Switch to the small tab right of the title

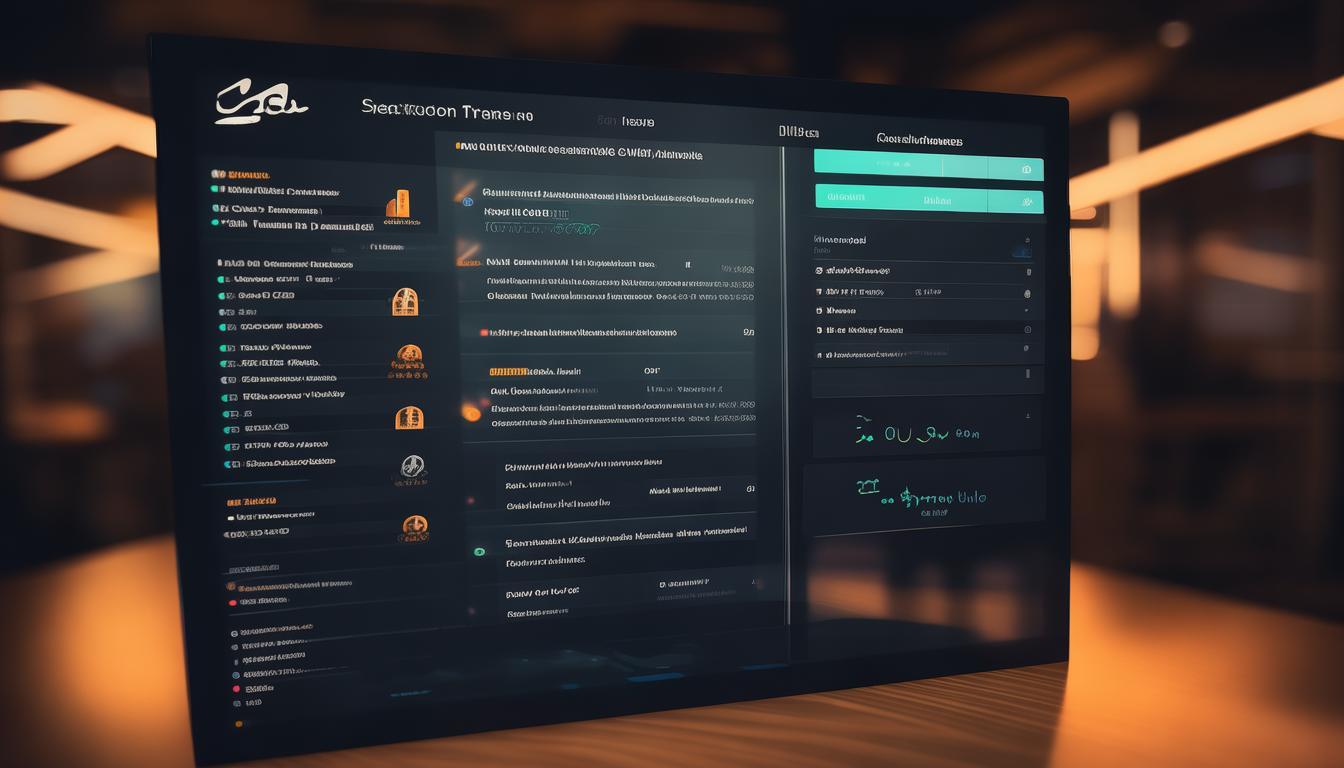626,122
